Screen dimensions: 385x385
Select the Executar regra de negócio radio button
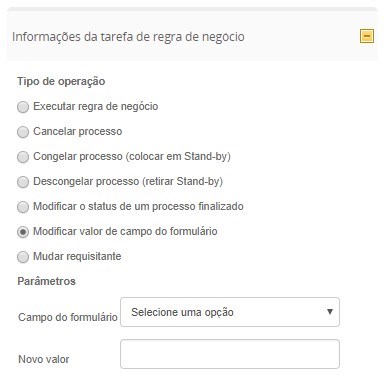pos(23,107)
